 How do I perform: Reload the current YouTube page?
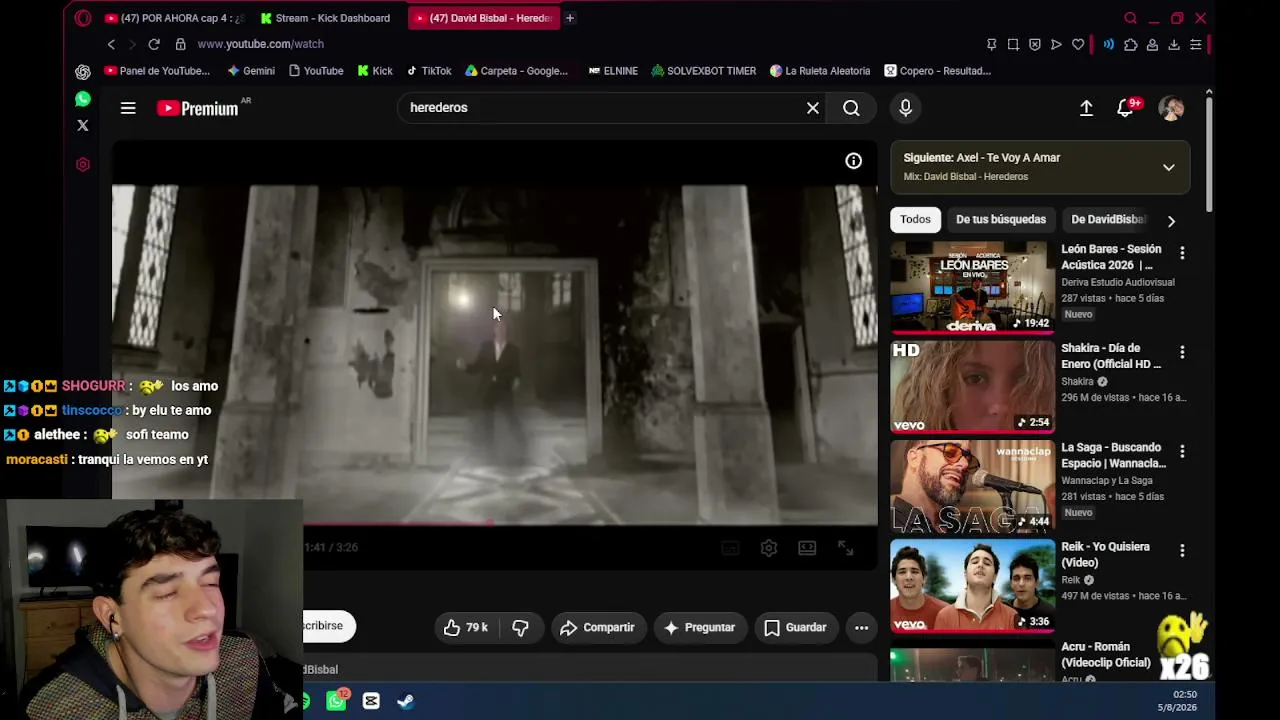pyautogui.click(x=154, y=44)
